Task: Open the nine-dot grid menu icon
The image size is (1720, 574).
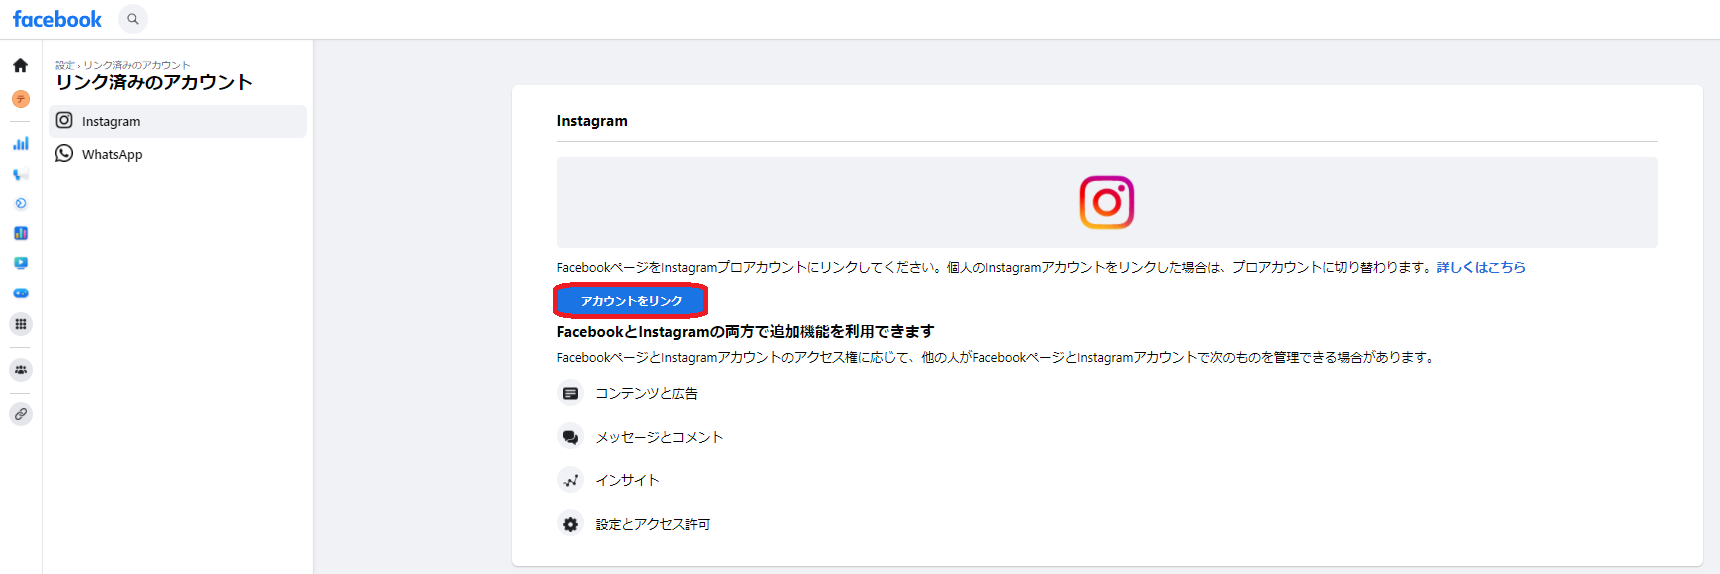Action: point(20,324)
